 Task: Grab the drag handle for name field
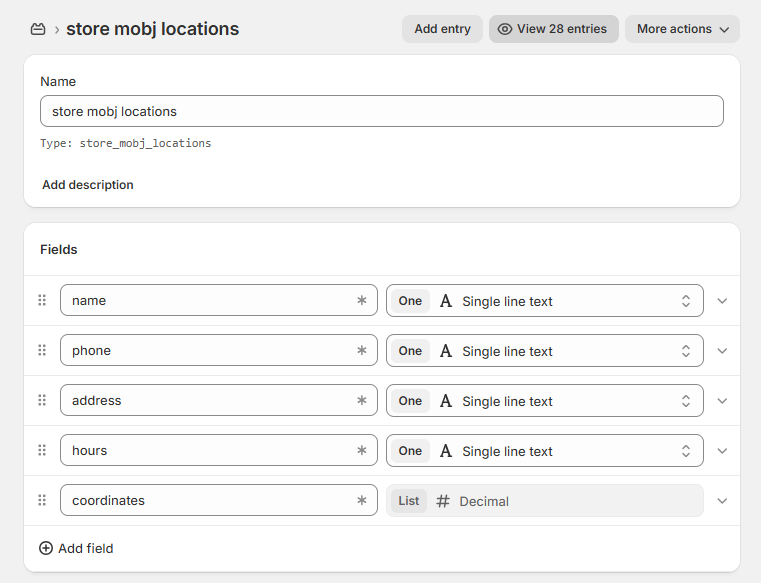click(42, 300)
